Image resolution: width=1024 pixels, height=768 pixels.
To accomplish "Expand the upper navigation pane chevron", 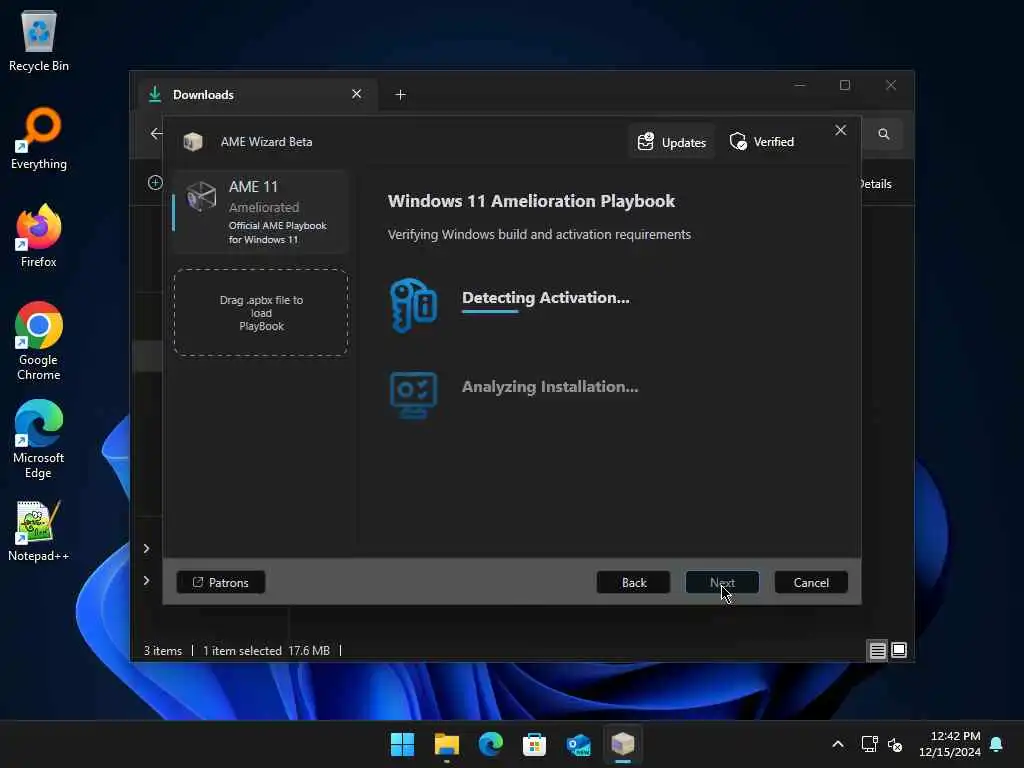I will 146,548.
